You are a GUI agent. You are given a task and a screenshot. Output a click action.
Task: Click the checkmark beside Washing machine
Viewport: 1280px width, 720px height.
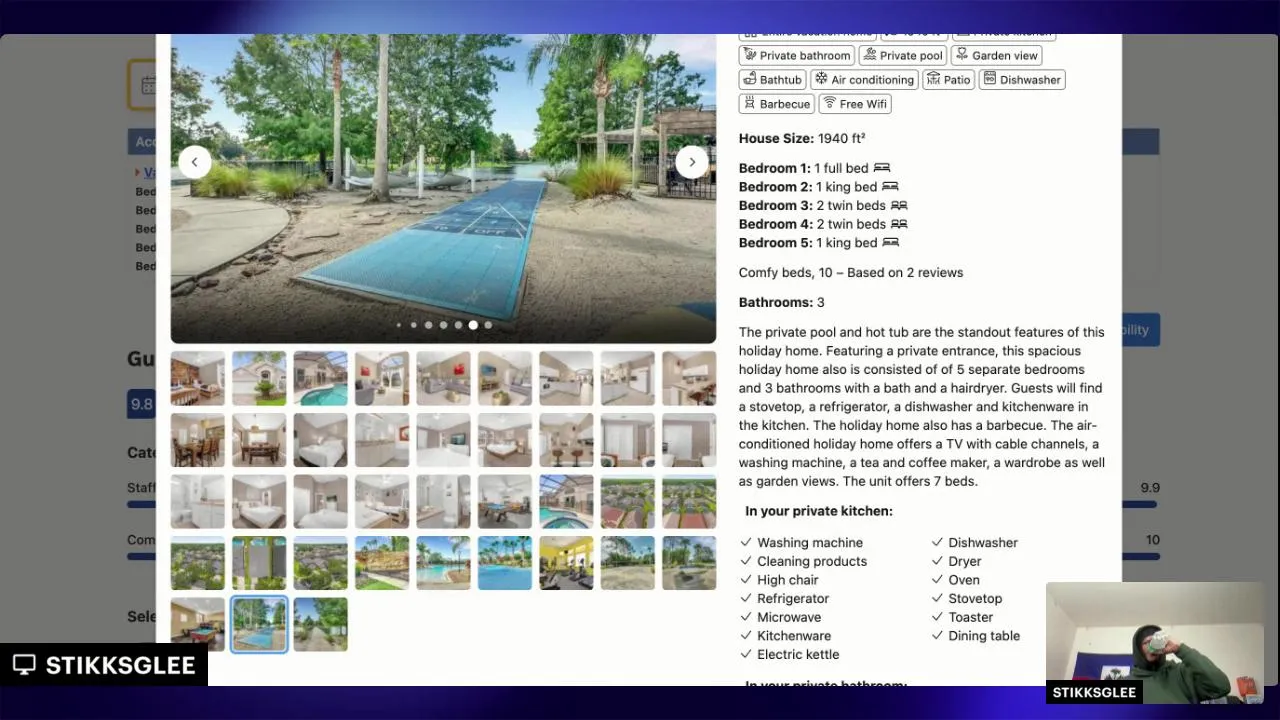point(745,542)
